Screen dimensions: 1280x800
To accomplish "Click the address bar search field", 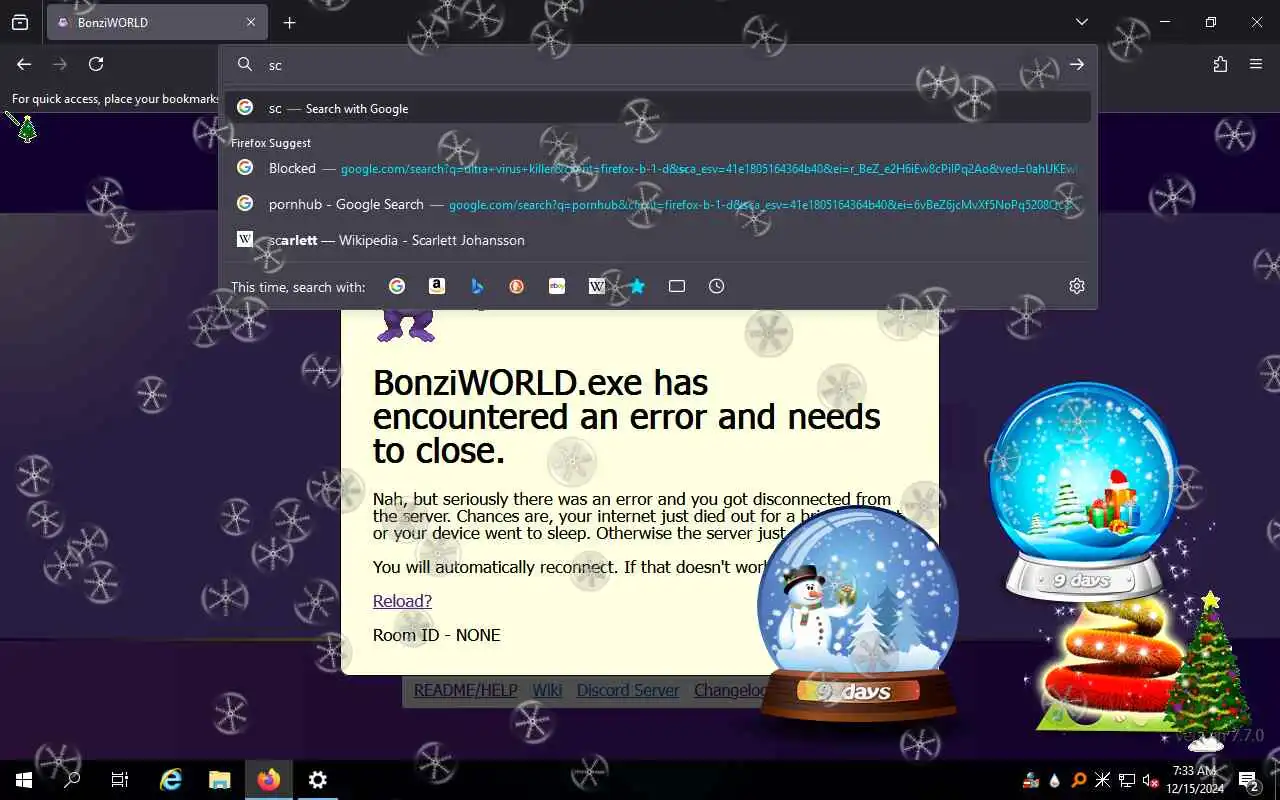I will tap(658, 65).
